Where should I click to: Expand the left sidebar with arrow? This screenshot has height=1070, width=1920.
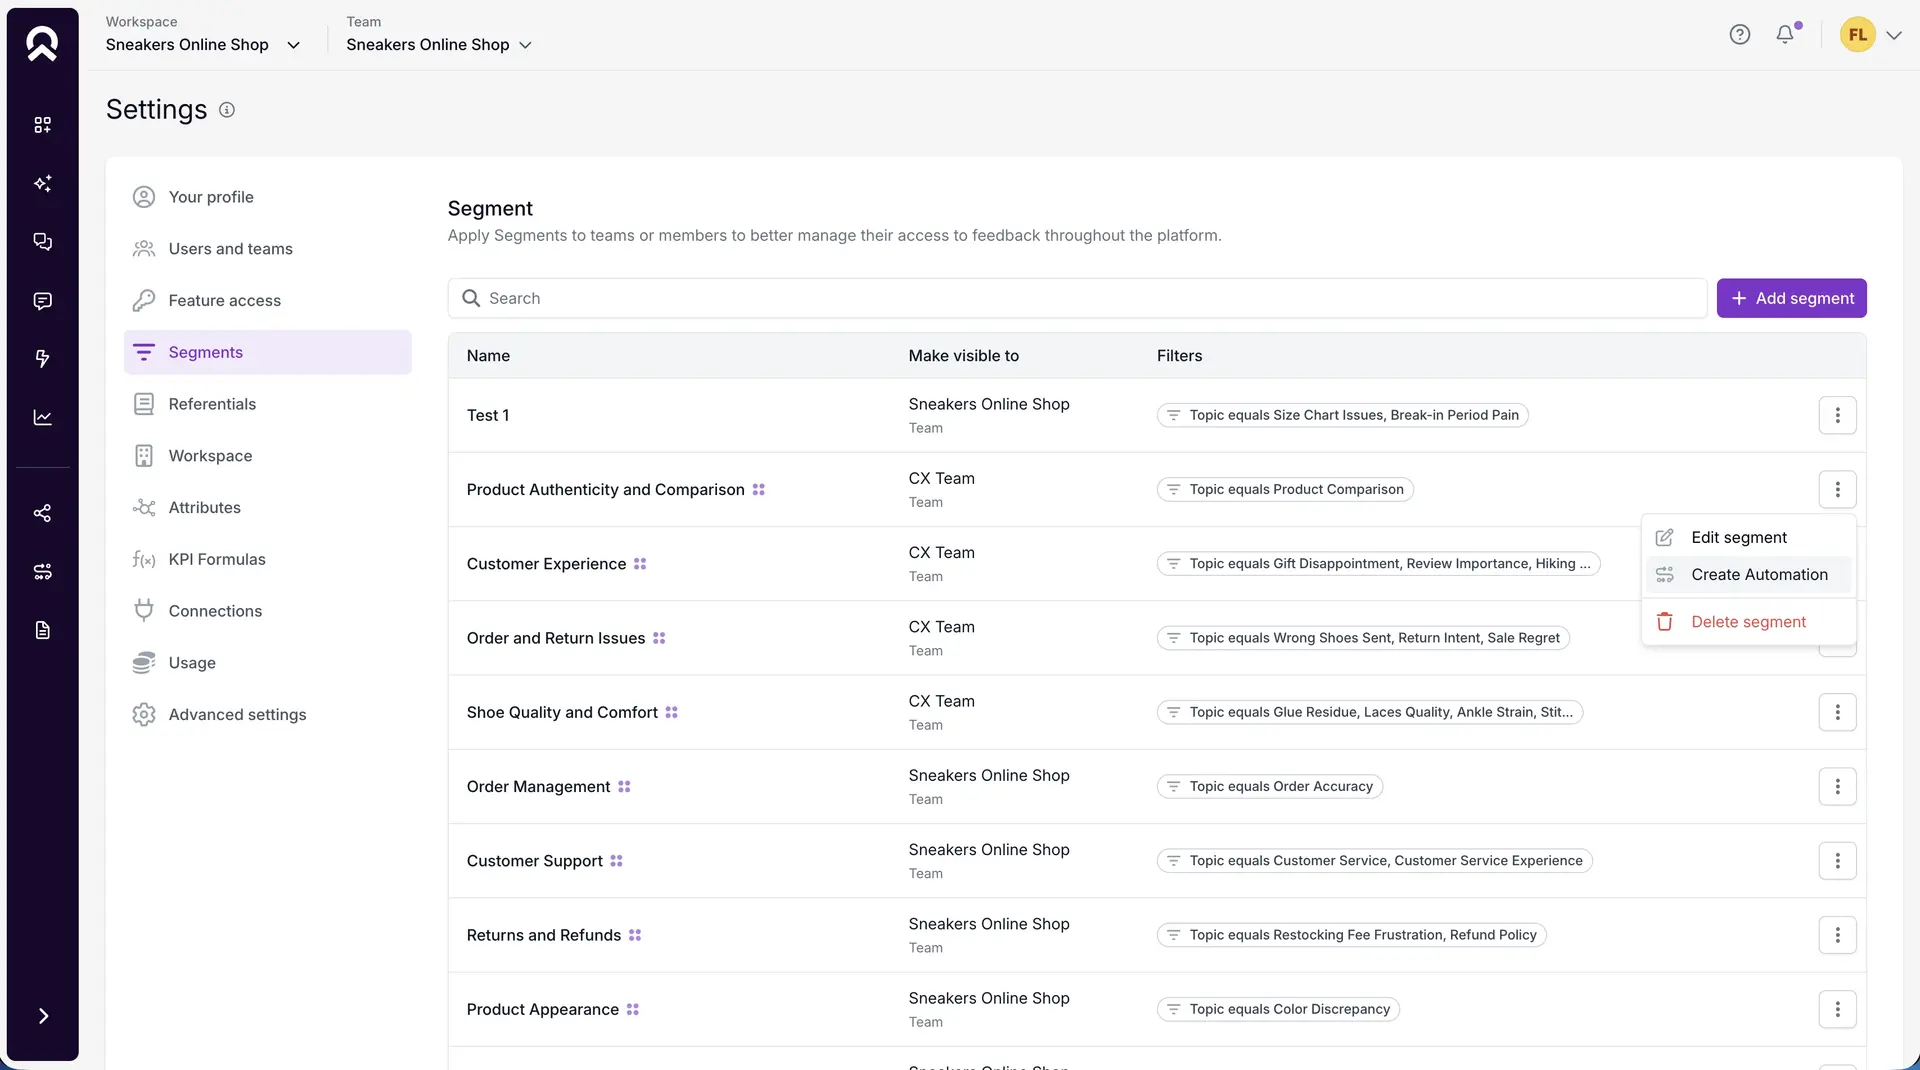(x=42, y=1016)
